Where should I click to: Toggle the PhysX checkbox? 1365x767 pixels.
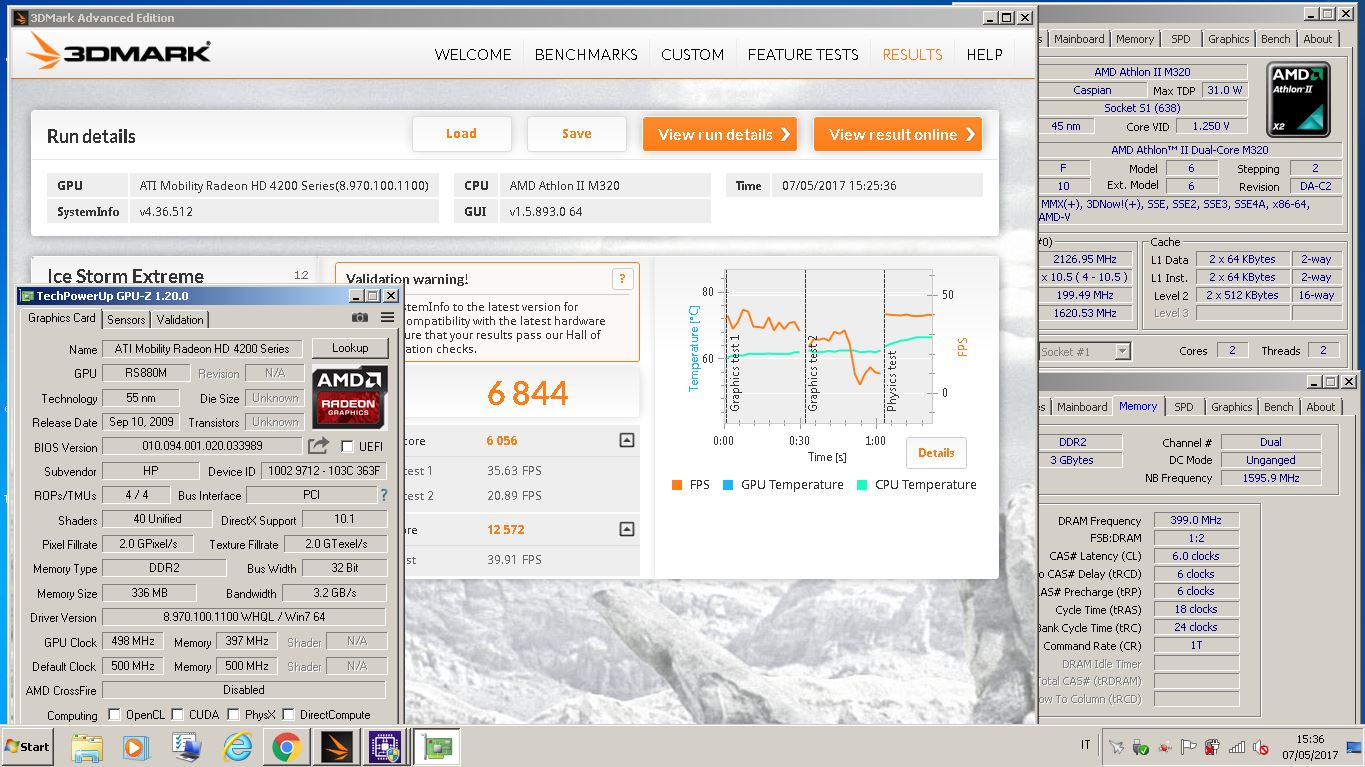(x=233, y=715)
